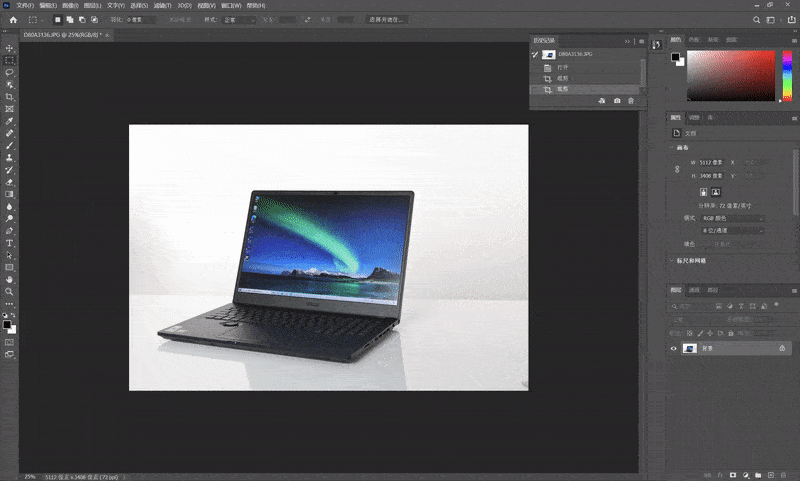Toggle the width-height link chain icon
The width and height of the screenshot is (800, 481).
[679, 169]
